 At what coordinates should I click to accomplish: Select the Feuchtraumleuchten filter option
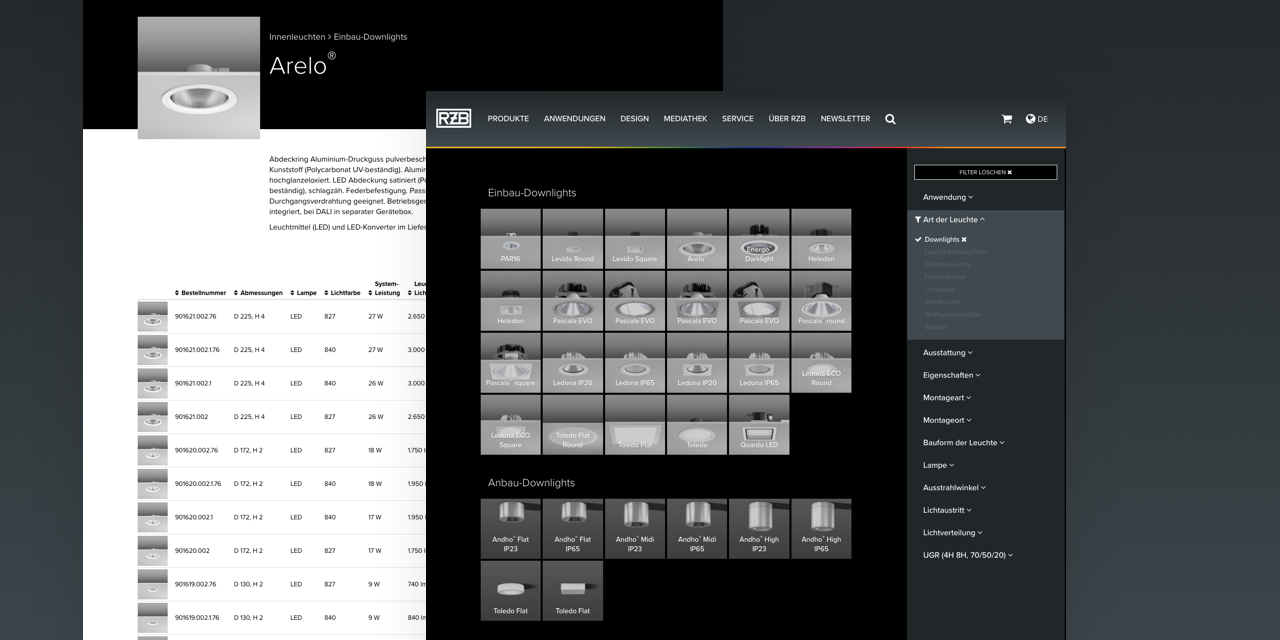955,252
